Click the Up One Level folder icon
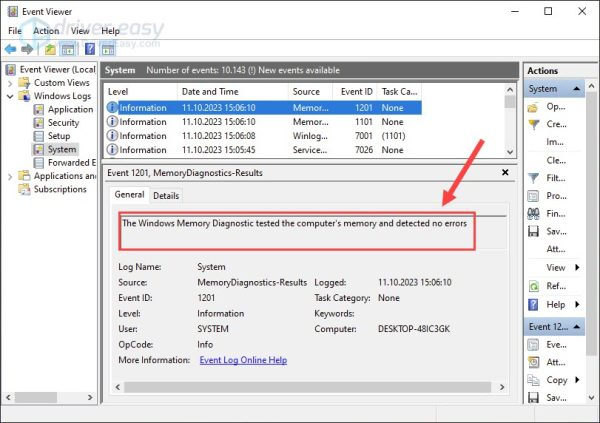The height and width of the screenshot is (423, 600). click(x=50, y=48)
